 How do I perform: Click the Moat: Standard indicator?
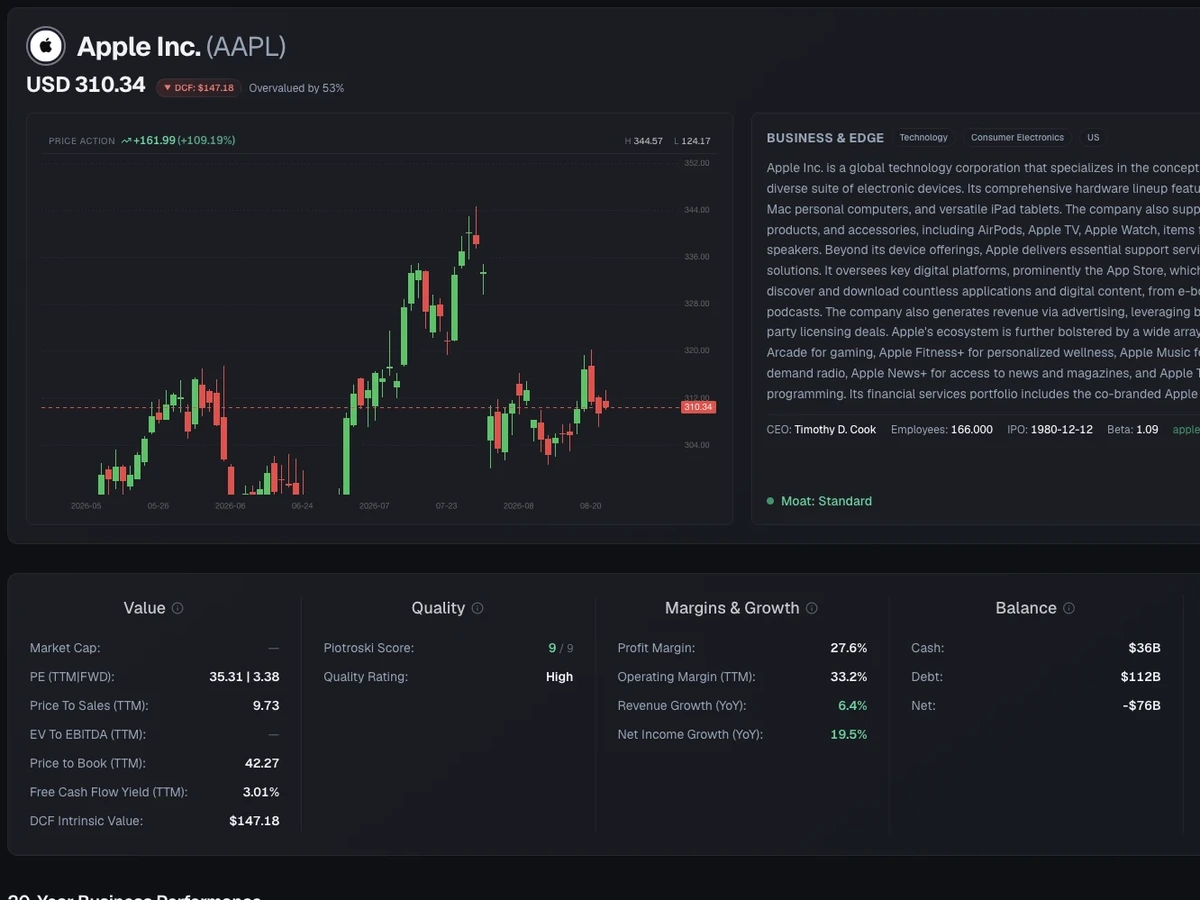coord(819,501)
